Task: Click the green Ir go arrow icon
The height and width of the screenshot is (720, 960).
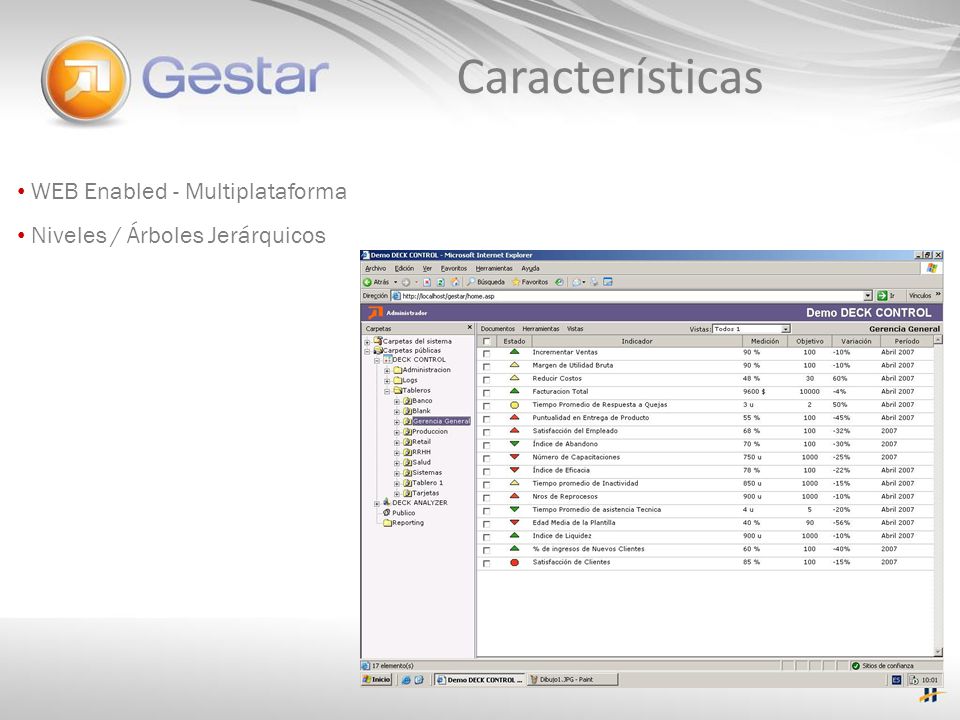Action: coord(882,296)
